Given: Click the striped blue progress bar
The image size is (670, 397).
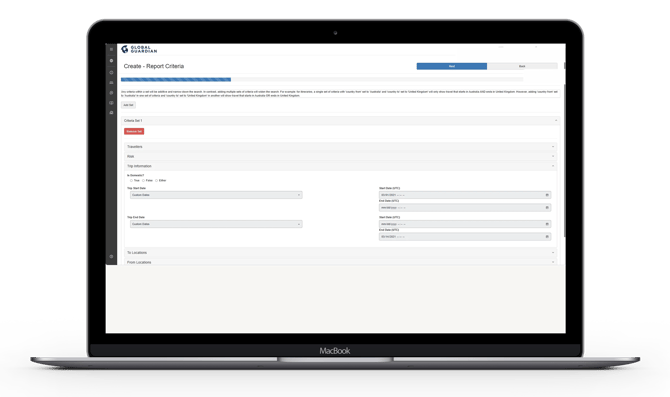Looking at the screenshot, I should pyautogui.click(x=176, y=79).
